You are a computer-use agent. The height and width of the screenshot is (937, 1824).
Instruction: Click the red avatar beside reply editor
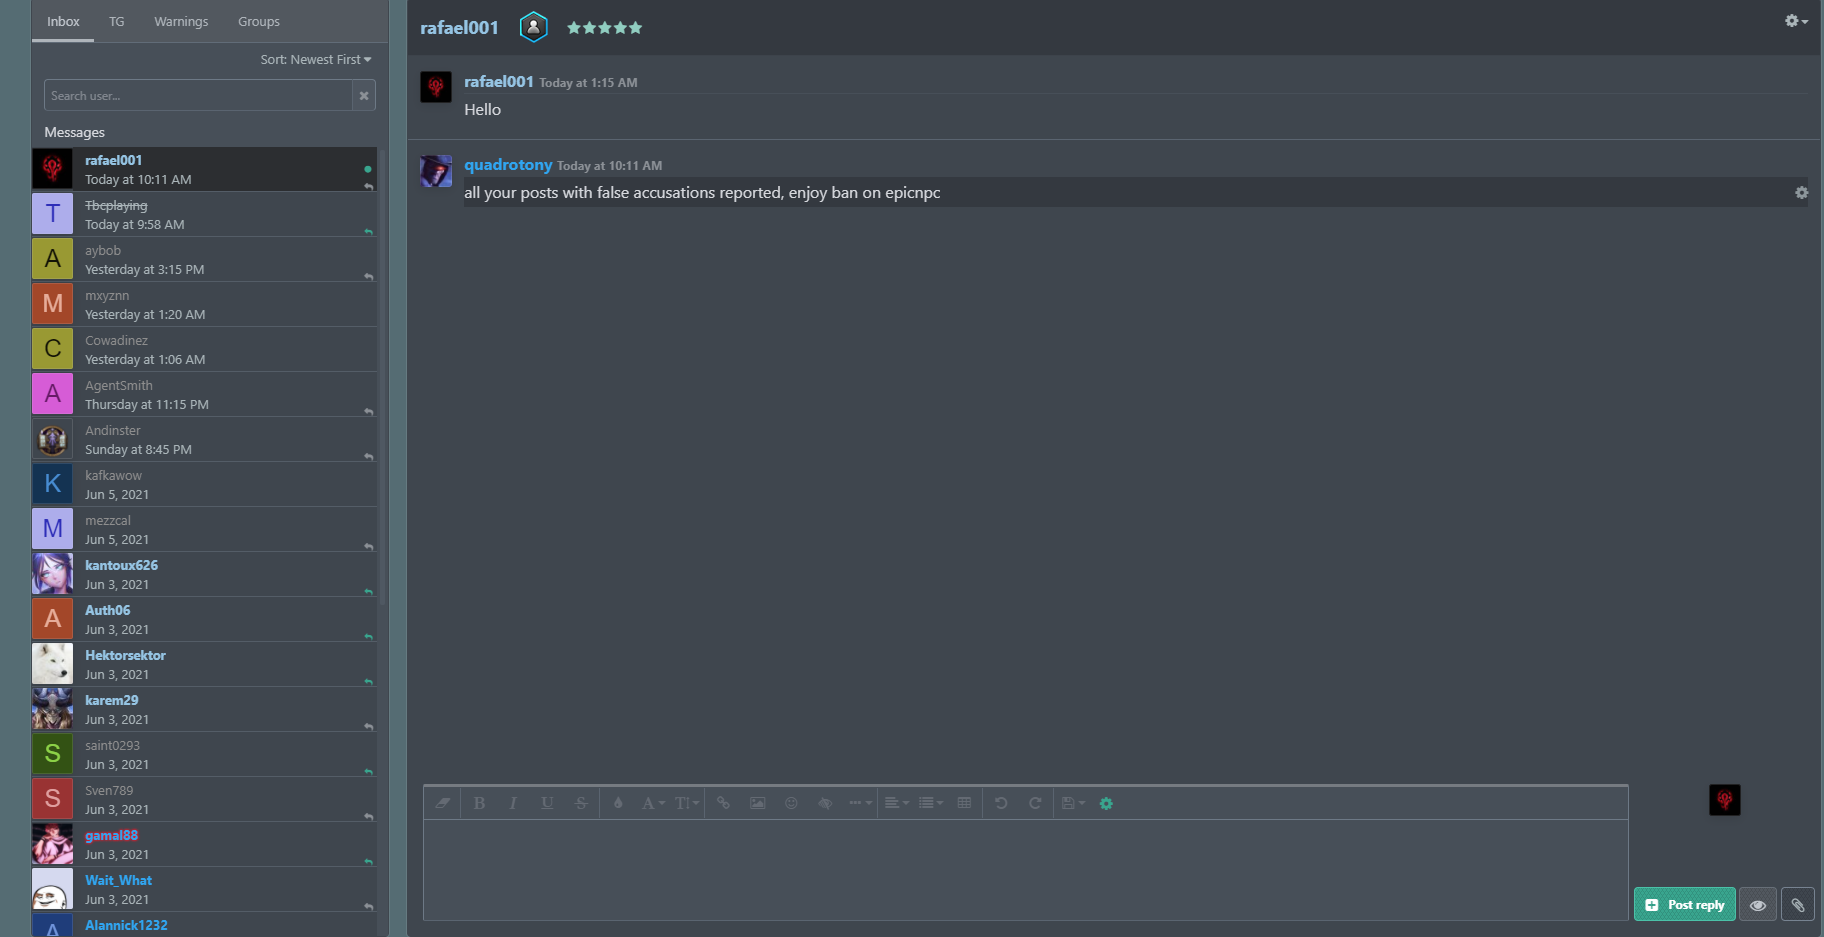coord(1725,800)
